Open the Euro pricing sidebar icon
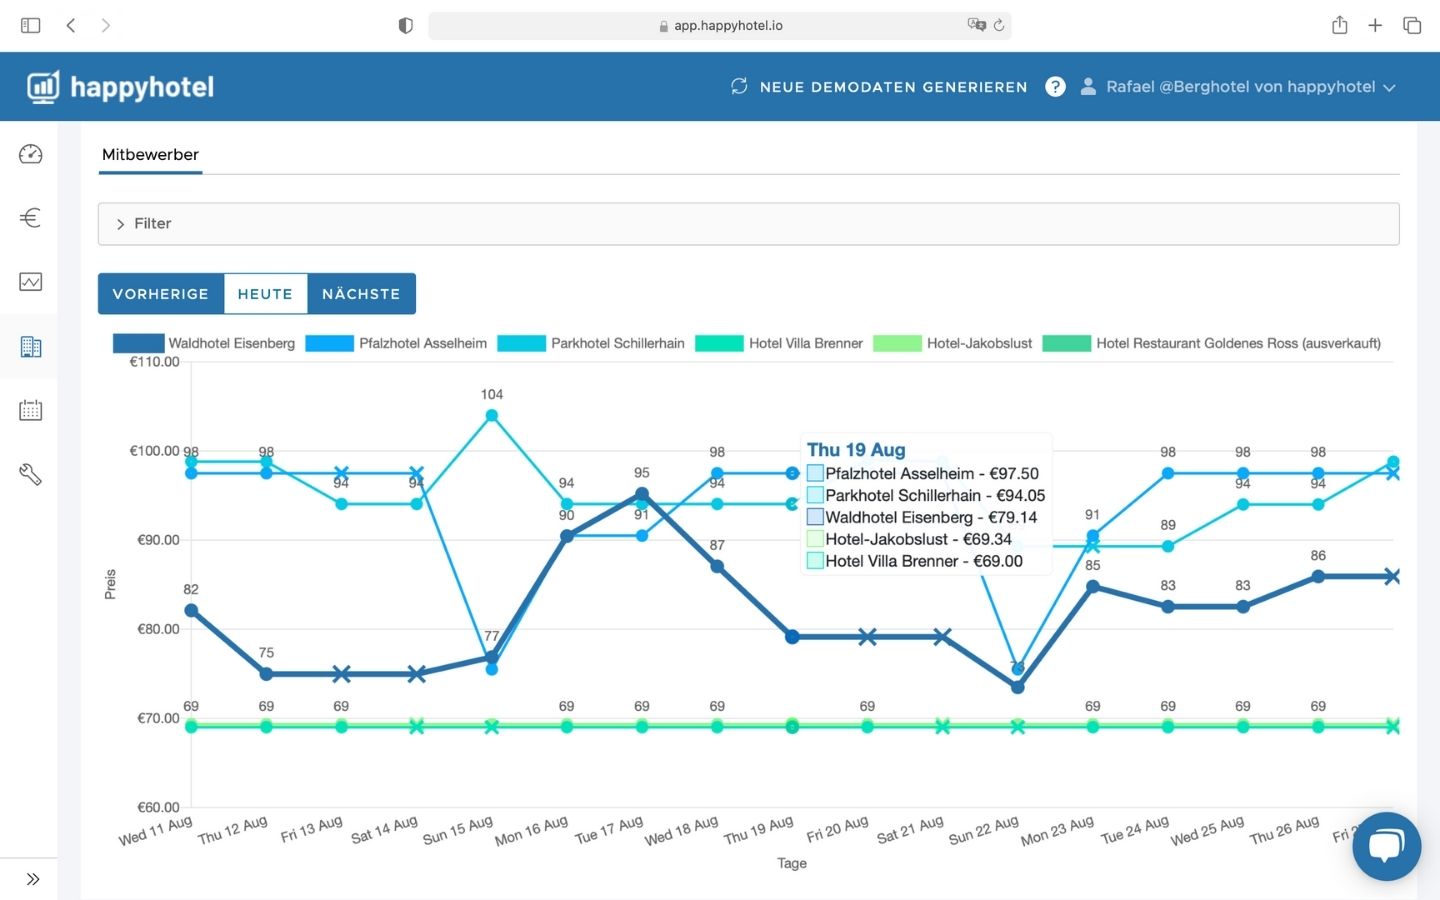1440x900 pixels. tap(30, 218)
